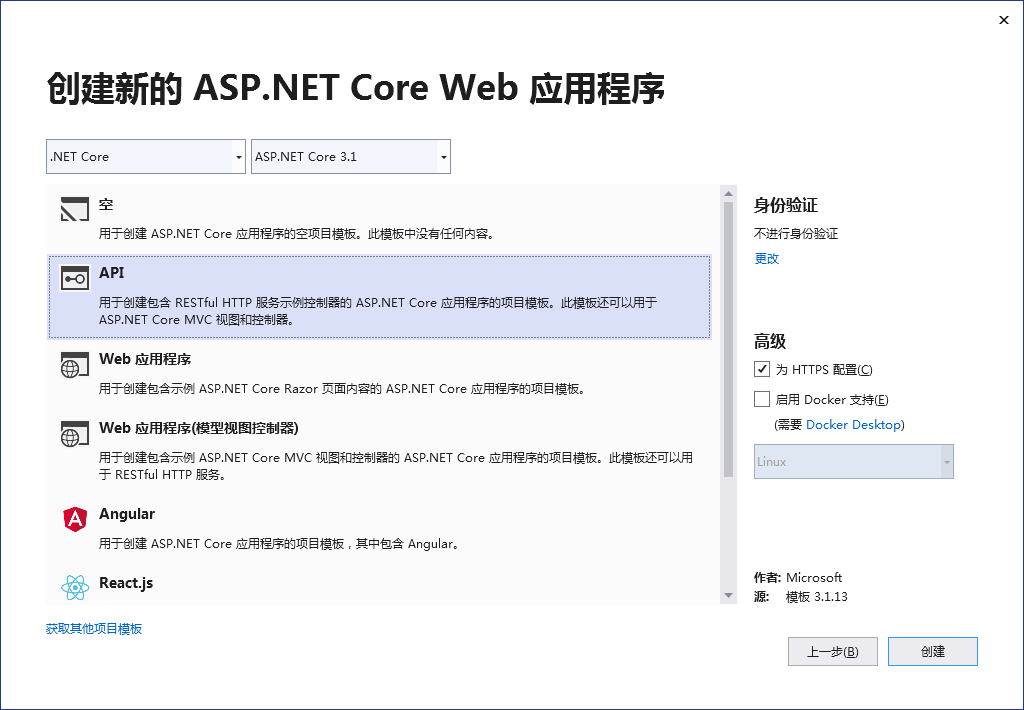This screenshot has height=710, width=1024.
Task: Open the .NET Core framework dropdown
Action: 146,157
